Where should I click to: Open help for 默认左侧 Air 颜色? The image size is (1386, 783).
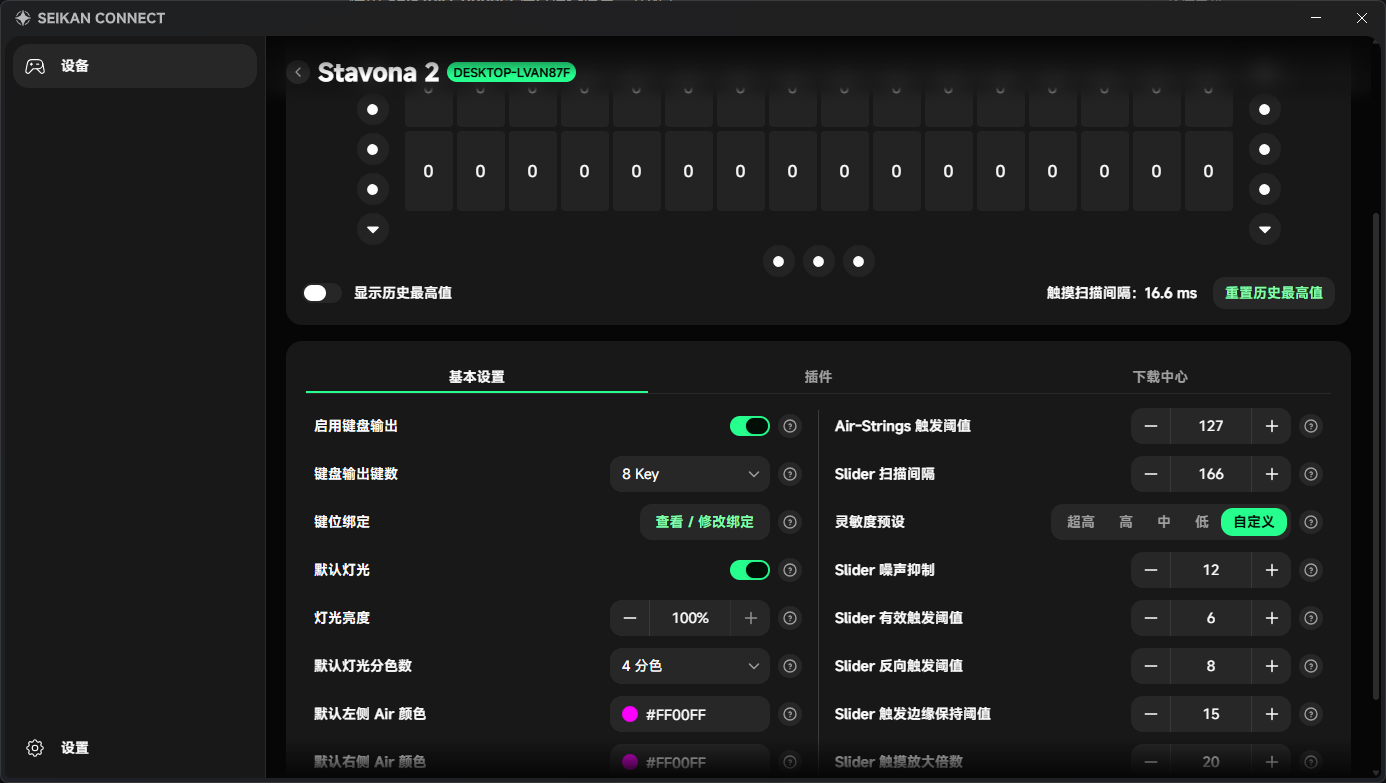pos(790,714)
